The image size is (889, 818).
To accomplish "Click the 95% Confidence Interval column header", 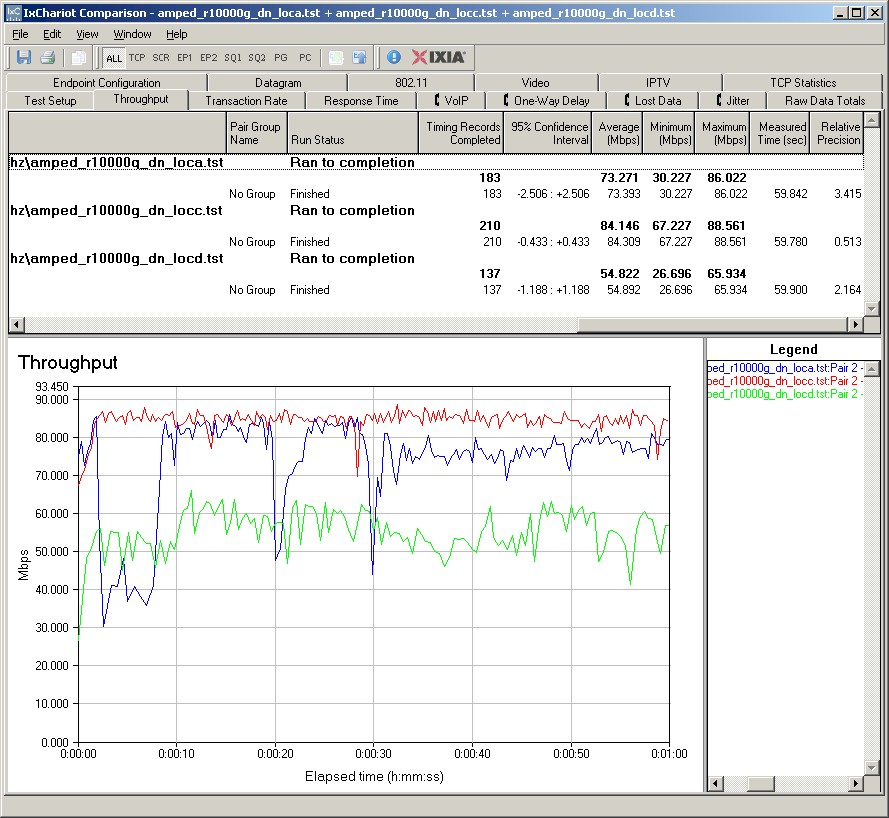I will pyautogui.click(x=548, y=133).
